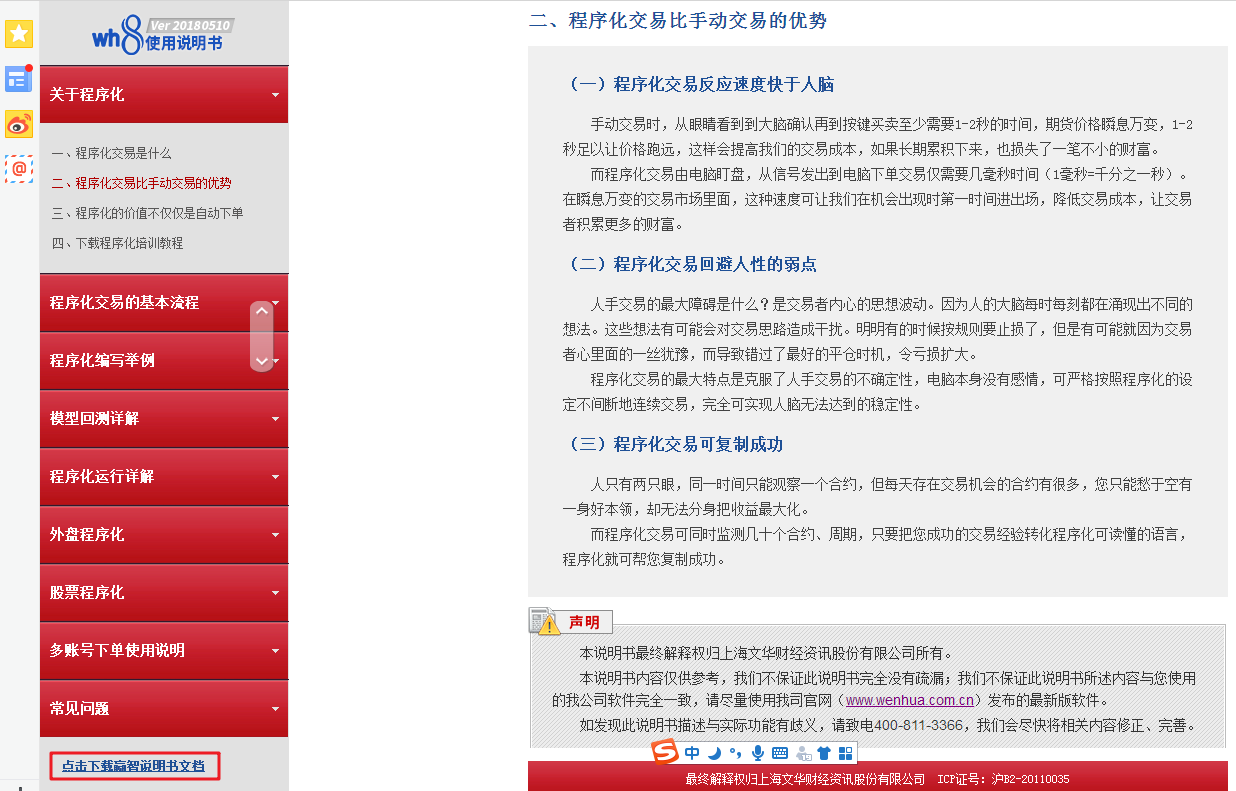This screenshot has height=791, width=1236.
Task: Select 一、程序化交易是什么 menu item
Action: 111,153
